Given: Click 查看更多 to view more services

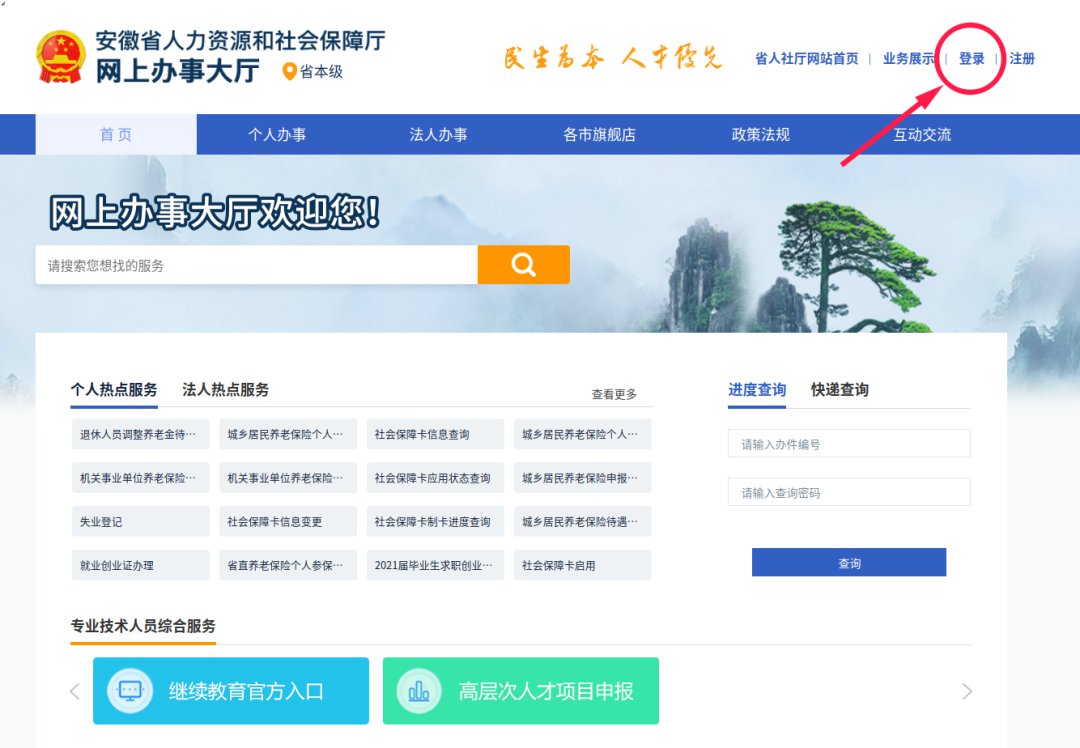Looking at the screenshot, I should (614, 394).
